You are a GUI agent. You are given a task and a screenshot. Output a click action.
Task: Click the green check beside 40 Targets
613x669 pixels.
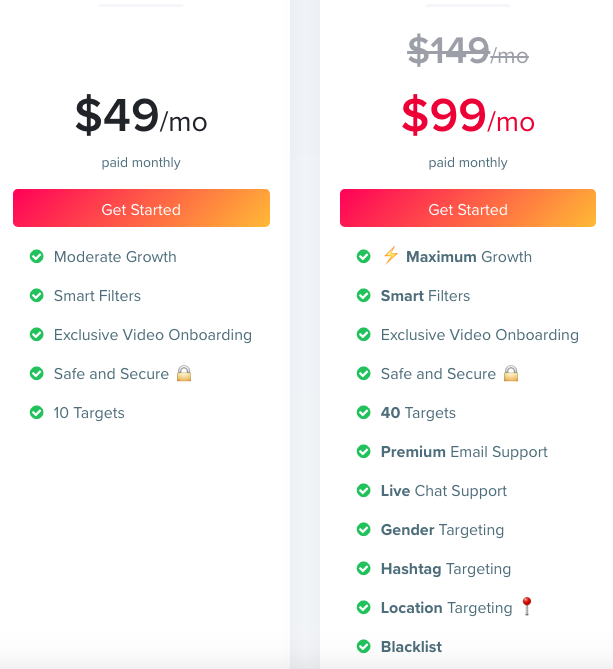pos(363,413)
